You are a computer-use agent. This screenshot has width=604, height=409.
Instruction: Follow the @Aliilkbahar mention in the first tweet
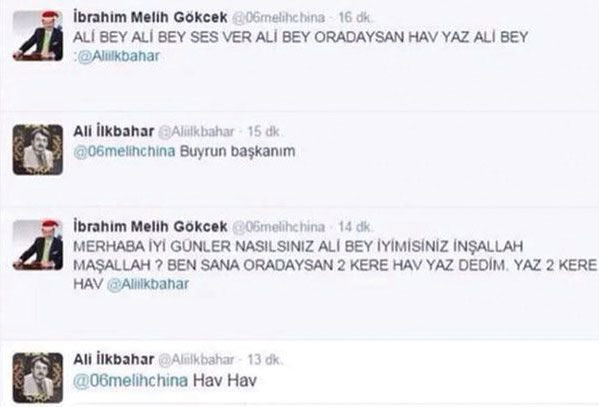pos(118,57)
